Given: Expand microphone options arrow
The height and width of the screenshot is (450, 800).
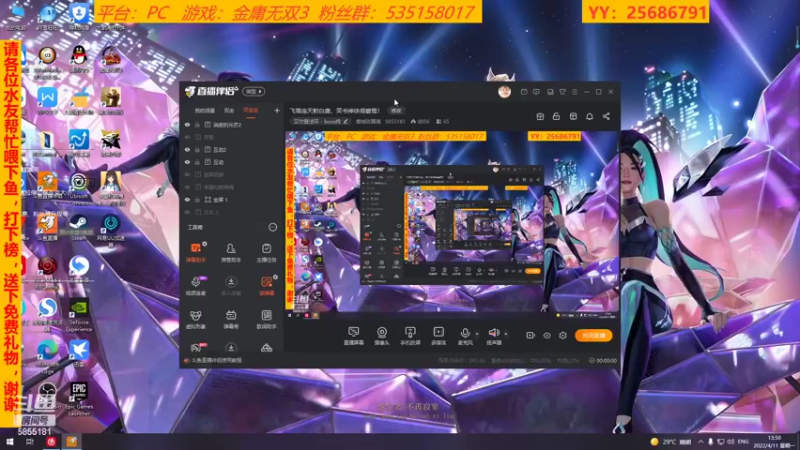Looking at the screenshot, I should 477,334.
